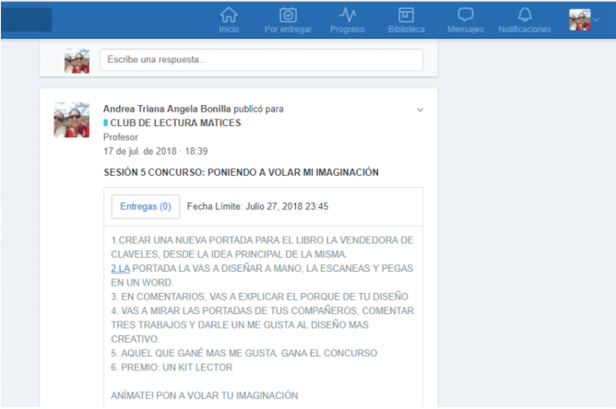Click the 'Escribe una respuesta' reply field
This screenshot has height=409, width=616.
[261, 60]
